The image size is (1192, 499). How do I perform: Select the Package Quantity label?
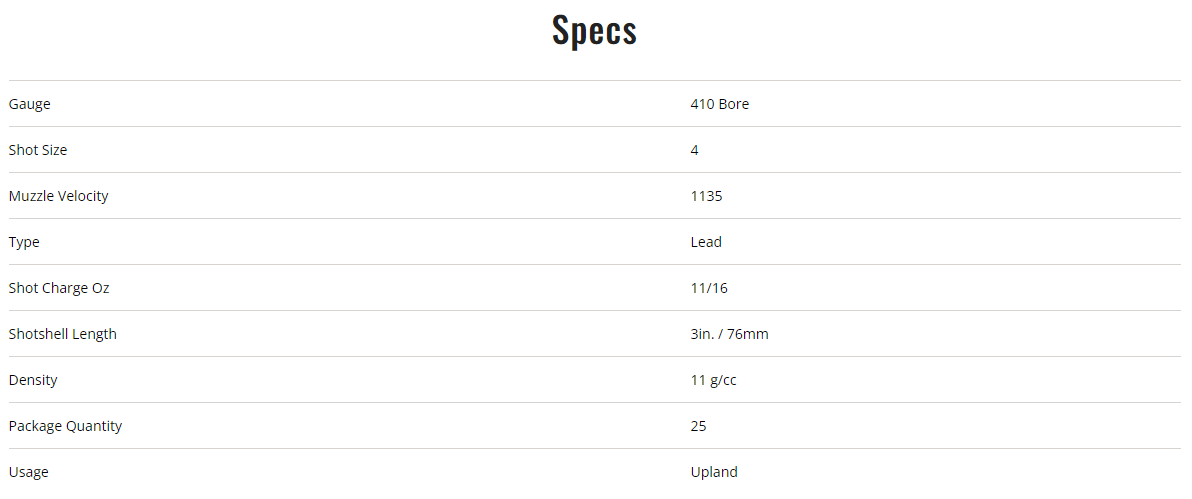pos(65,426)
